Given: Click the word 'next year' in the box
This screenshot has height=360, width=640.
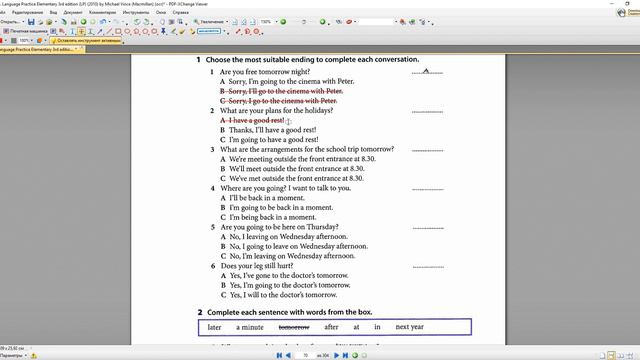Looking at the screenshot, I should 409,327.
